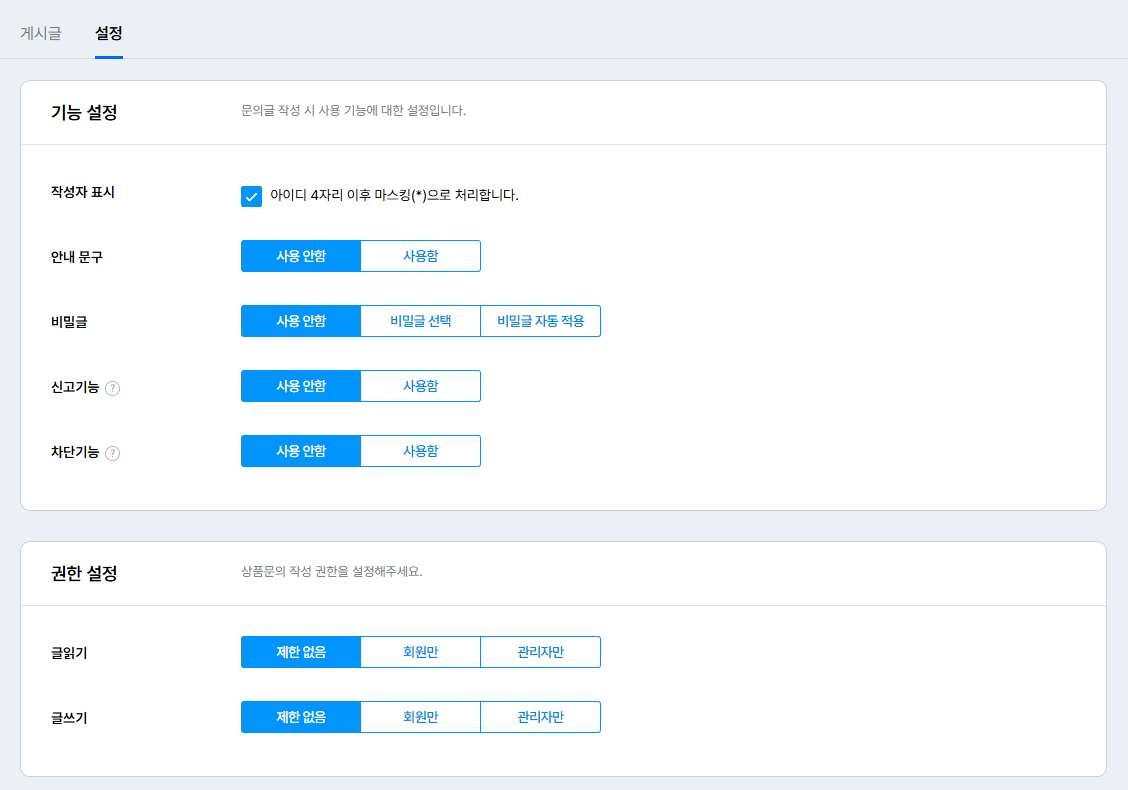Choose 비밀글 선택 option
Image resolution: width=1128 pixels, height=790 pixels.
[x=420, y=321]
